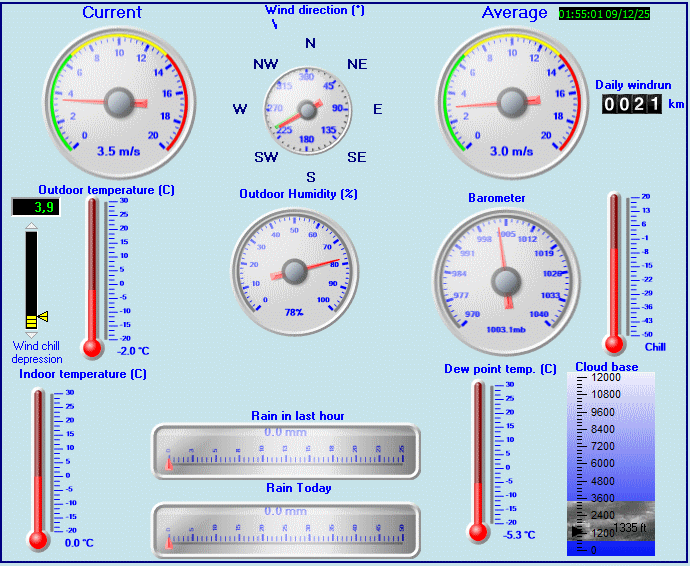Viewport: 690px width, 566px height.
Task: Click the Current heading label
Action: pyautogui.click(x=112, y=13)
